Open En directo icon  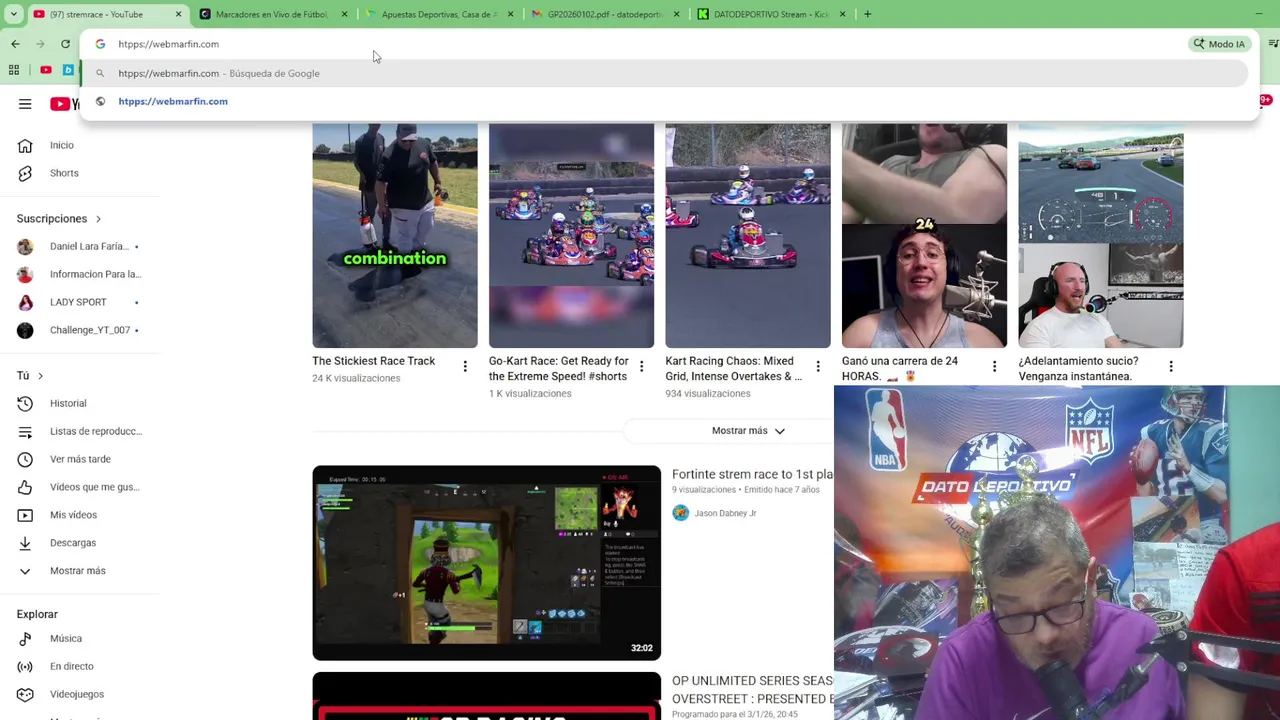click(x=25, y=666)
